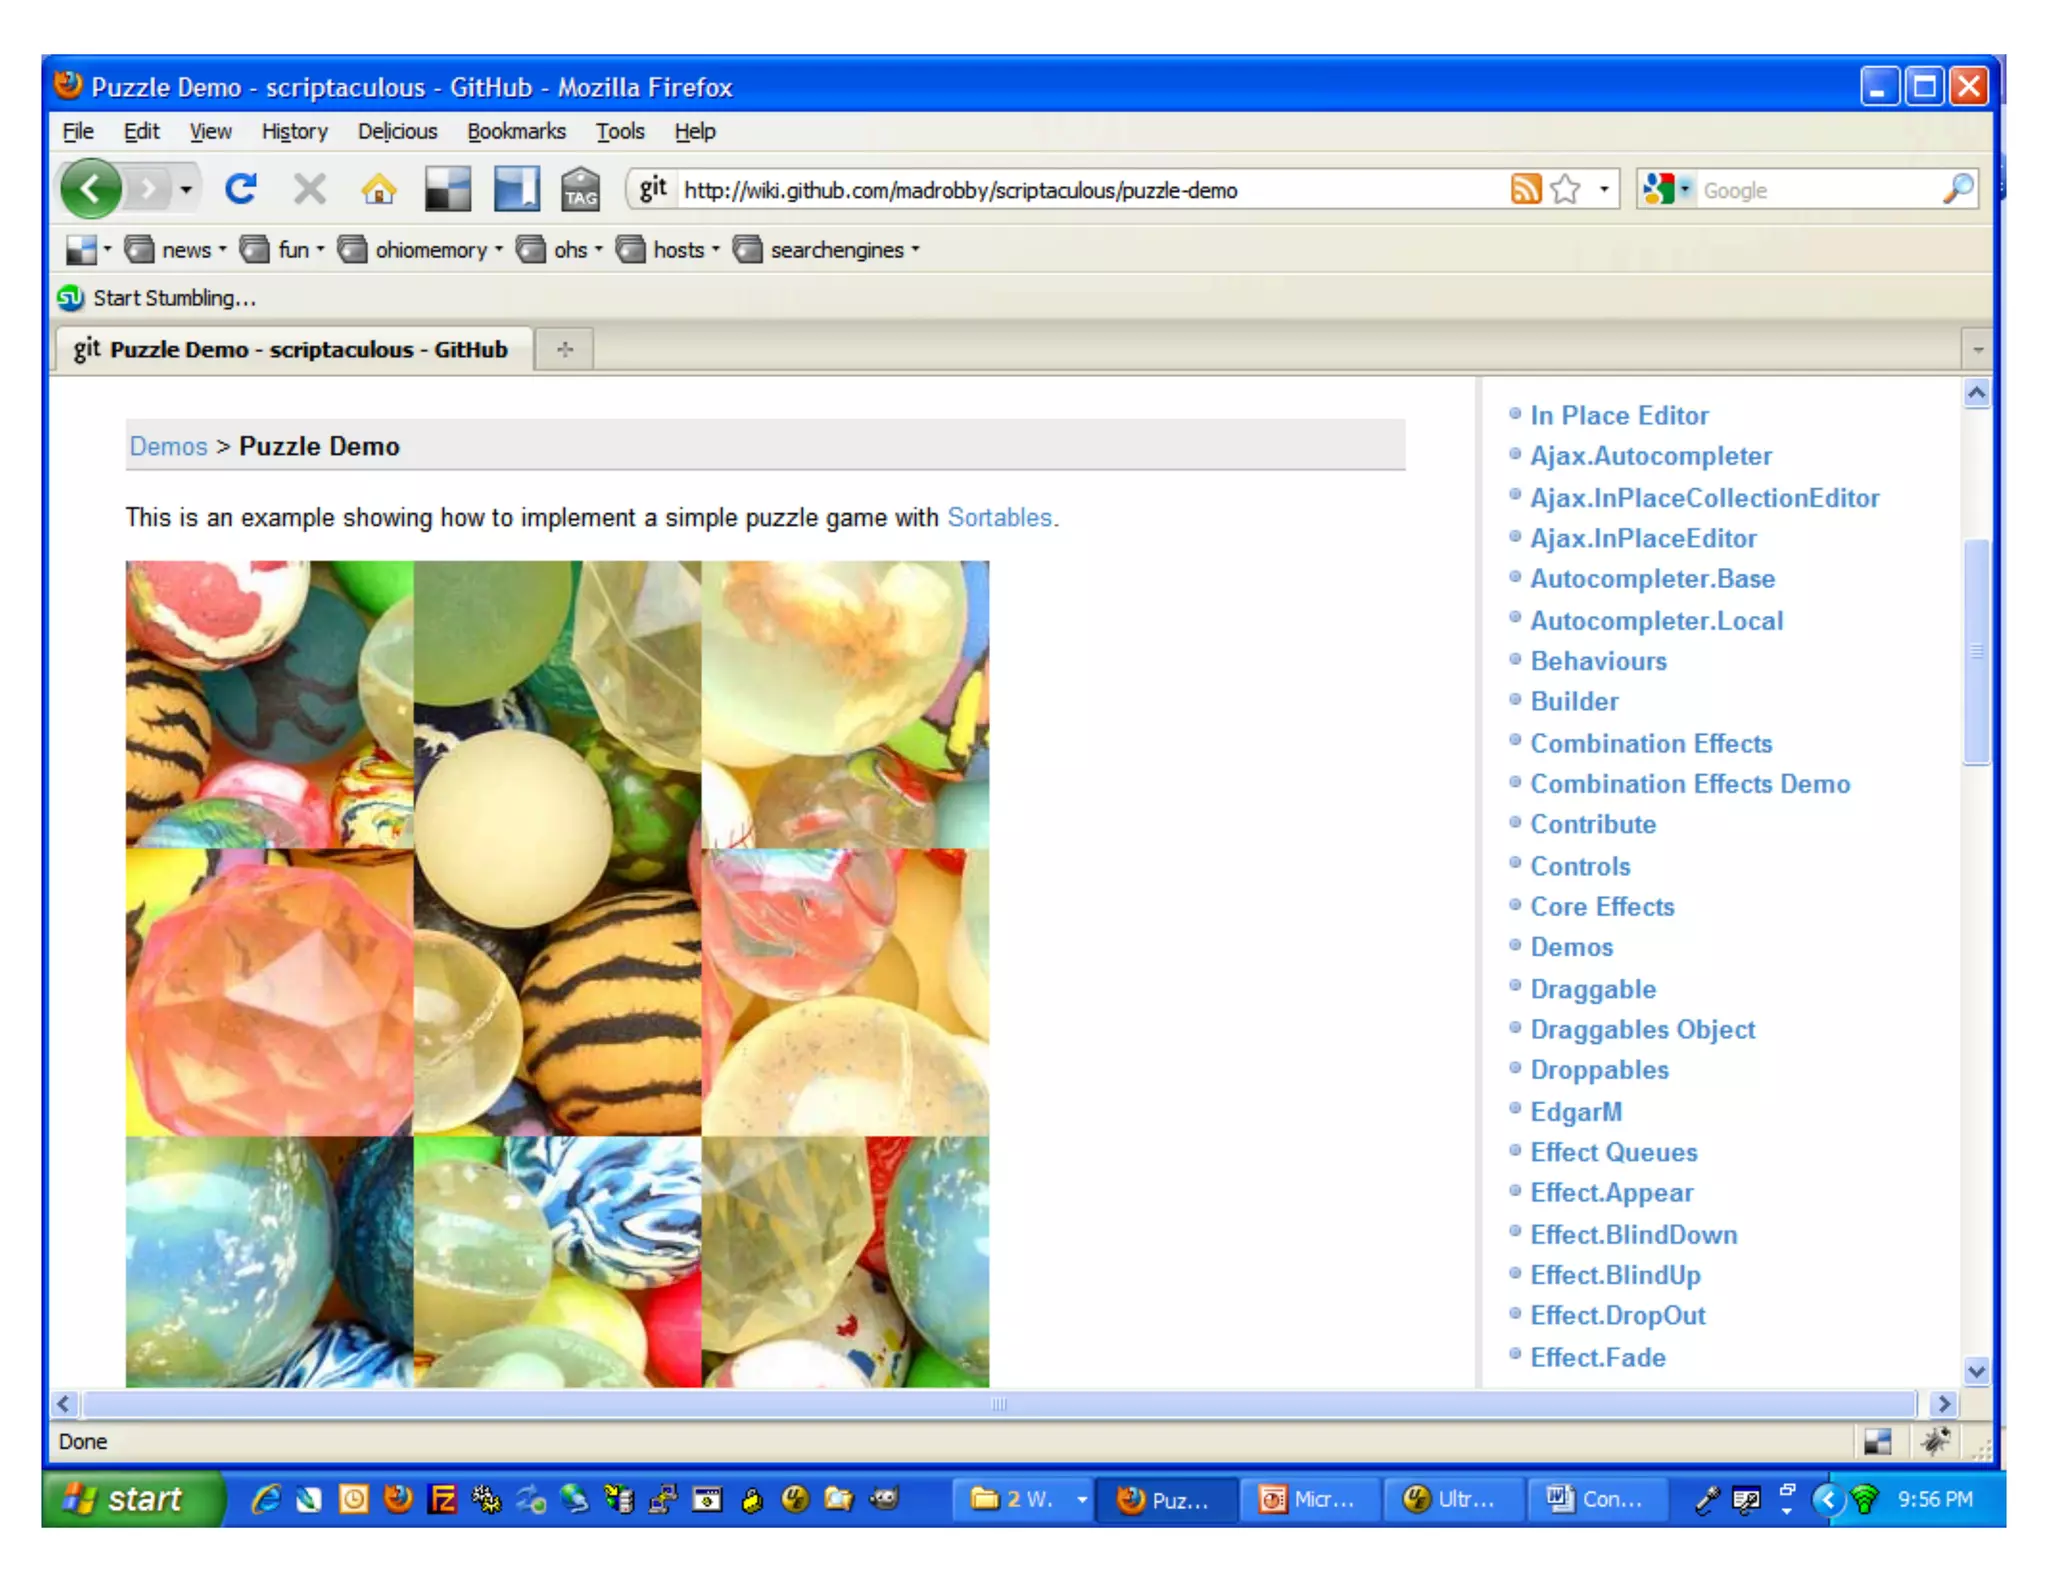This screenshot has height=1582, width=2048.
Task: Open the Tools menu
Action: point(620,131)
